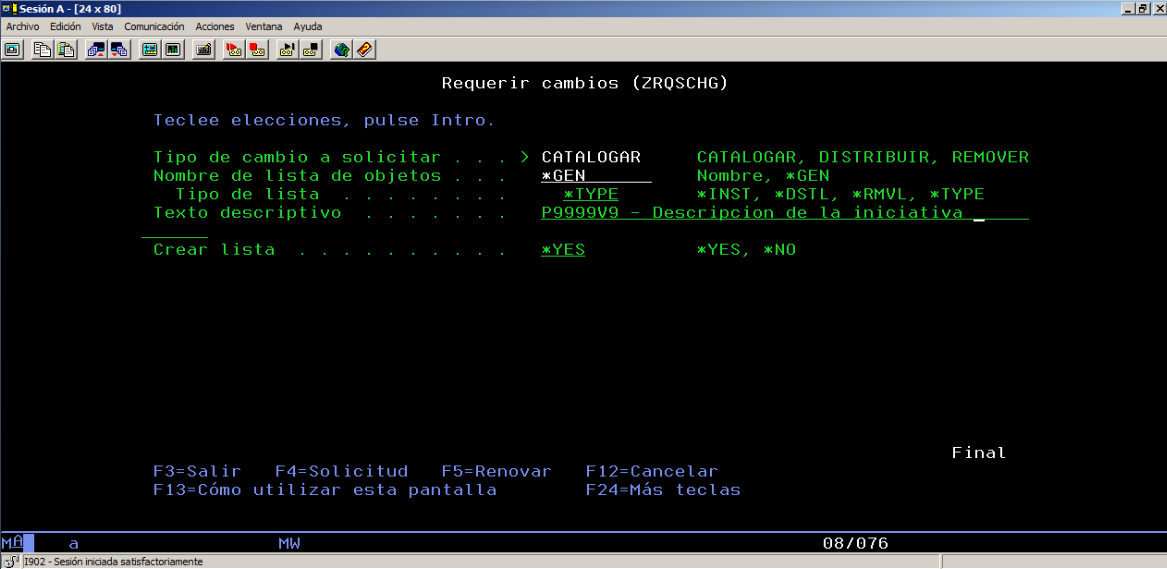Click the Crear lista *YES field

tap(563, 250)
